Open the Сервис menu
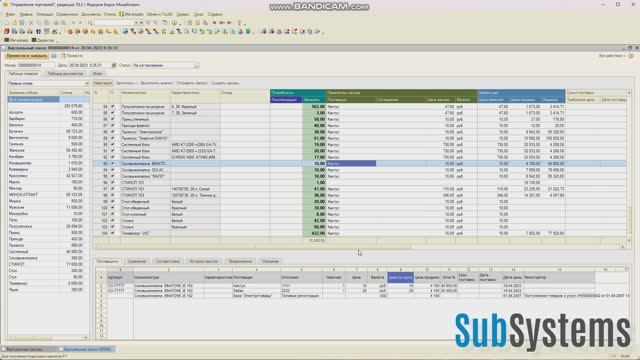 [x=182, y=14]
